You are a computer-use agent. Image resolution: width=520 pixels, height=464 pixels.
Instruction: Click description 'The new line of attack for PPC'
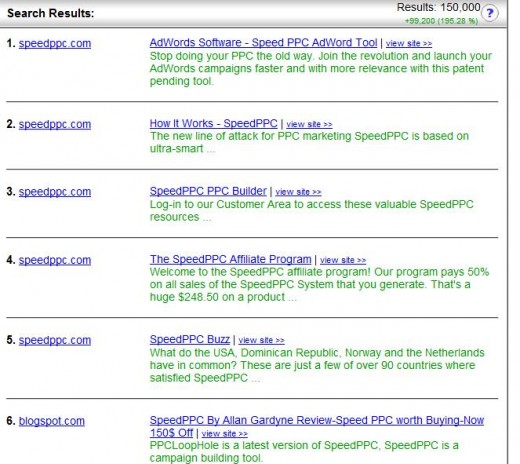[x=309, y=143]
